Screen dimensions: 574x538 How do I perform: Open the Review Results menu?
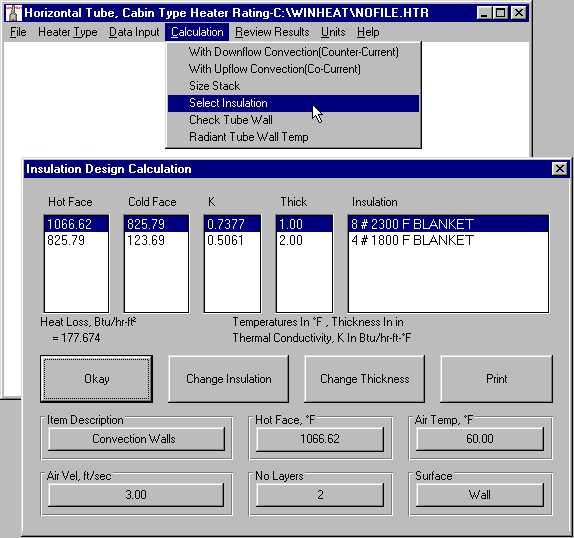272,32
